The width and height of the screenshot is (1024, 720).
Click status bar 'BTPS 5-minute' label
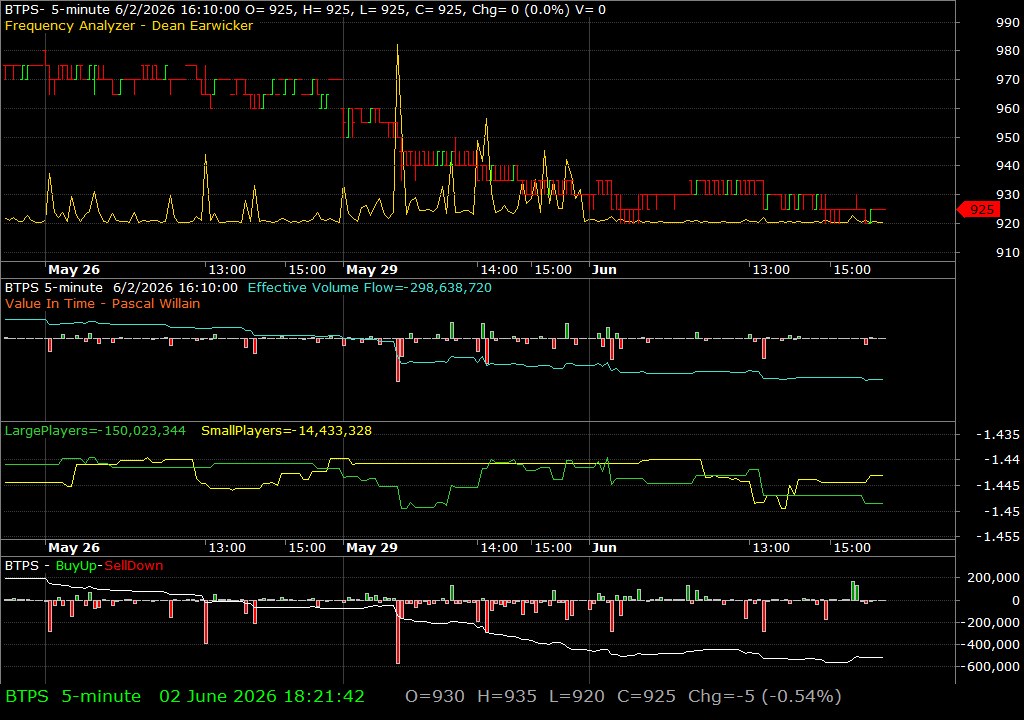click(x=73, y=696)
